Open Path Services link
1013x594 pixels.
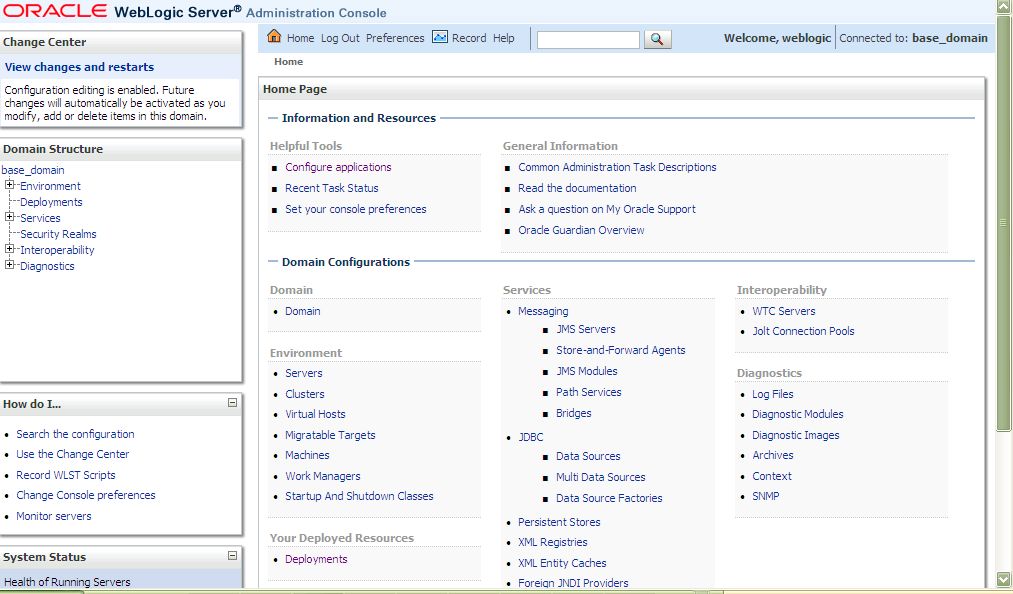tap(589, 392)
